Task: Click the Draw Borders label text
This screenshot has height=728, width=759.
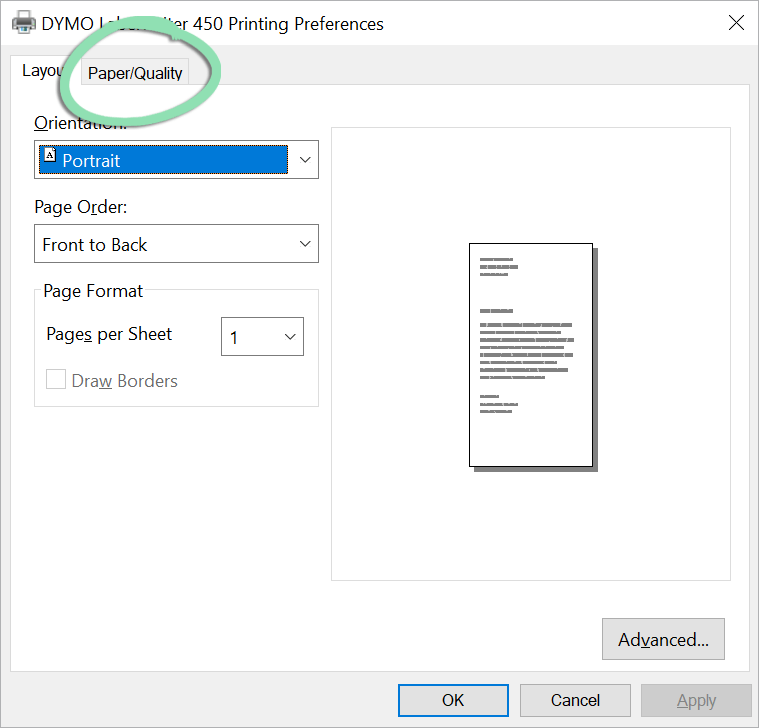Action: pyautogui.click(x=124, y=381)
